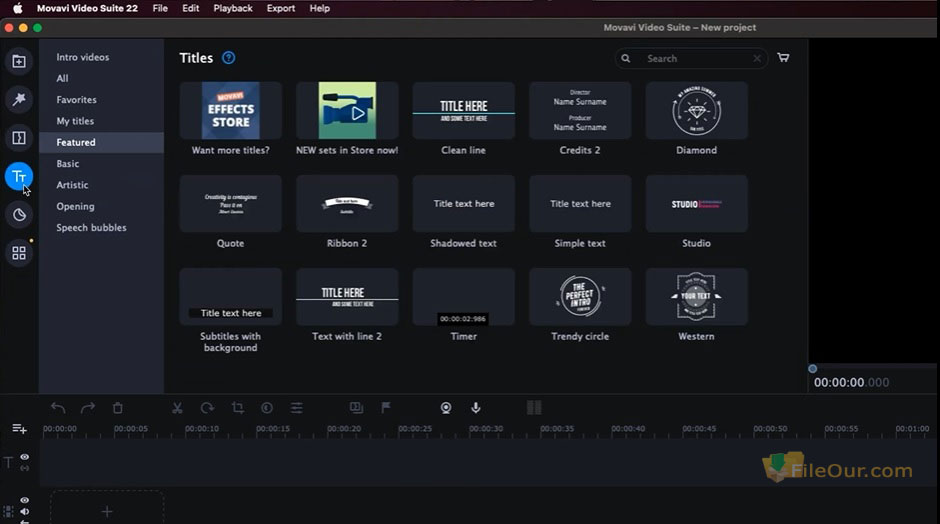Open the Edit menu
The image size is (940, 524).
[191, 8]
